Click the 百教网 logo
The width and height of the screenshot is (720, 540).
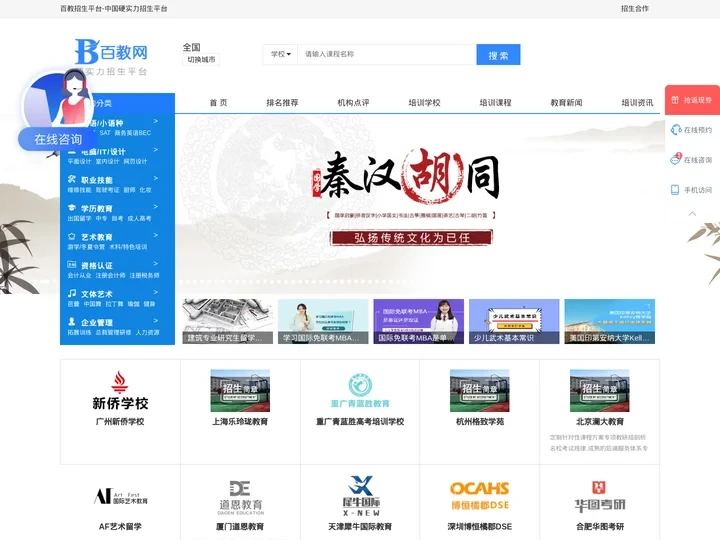pos(111,57)
